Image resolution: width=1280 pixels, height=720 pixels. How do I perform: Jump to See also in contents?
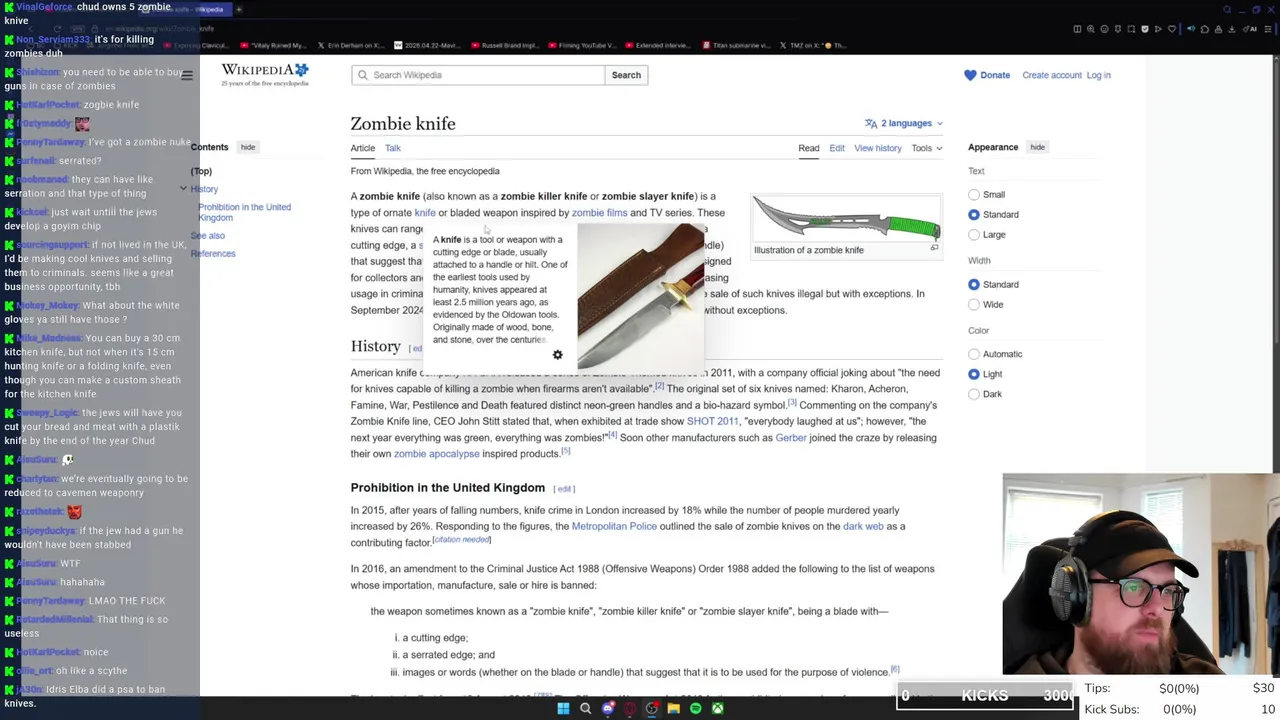208,236
